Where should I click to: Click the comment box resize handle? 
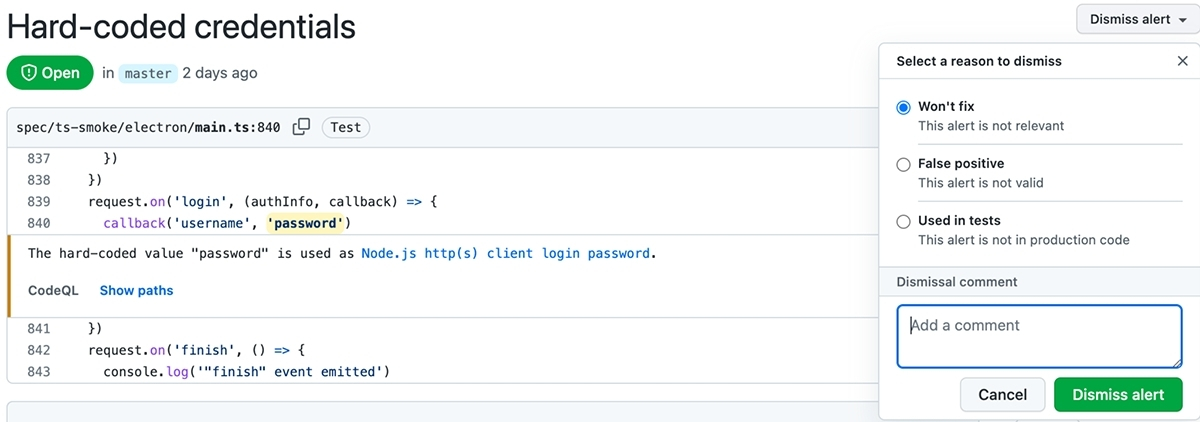coord(1176,361)
